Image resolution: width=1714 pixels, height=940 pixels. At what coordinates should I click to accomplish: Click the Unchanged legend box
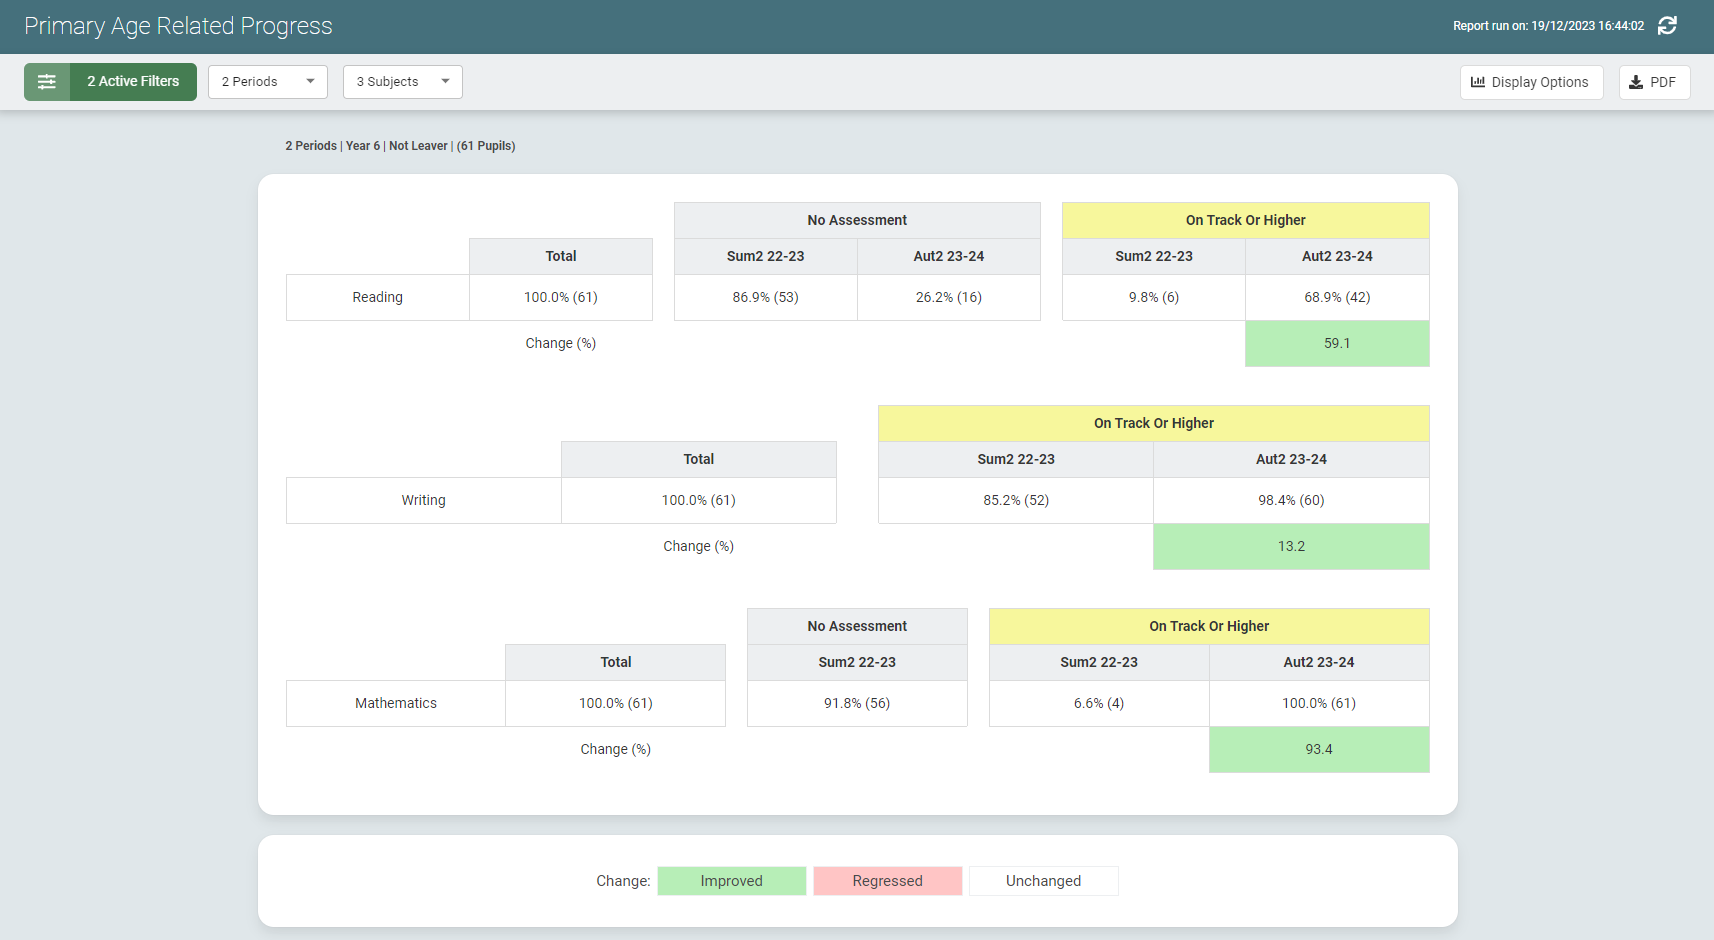coord(1043,881)
